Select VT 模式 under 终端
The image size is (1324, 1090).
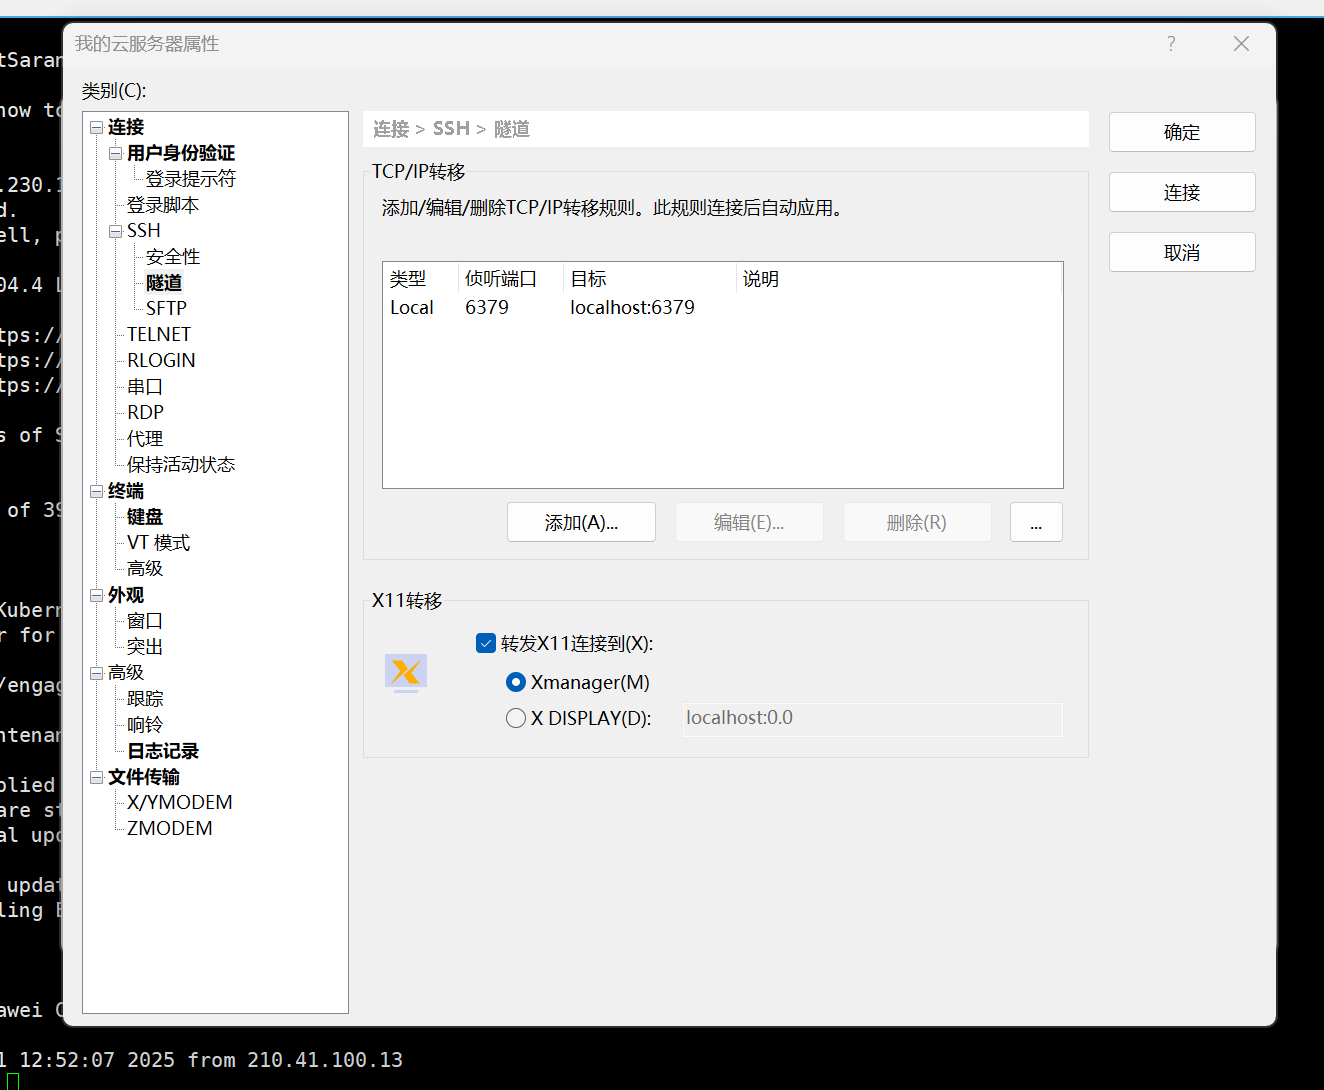pos(158,543)
